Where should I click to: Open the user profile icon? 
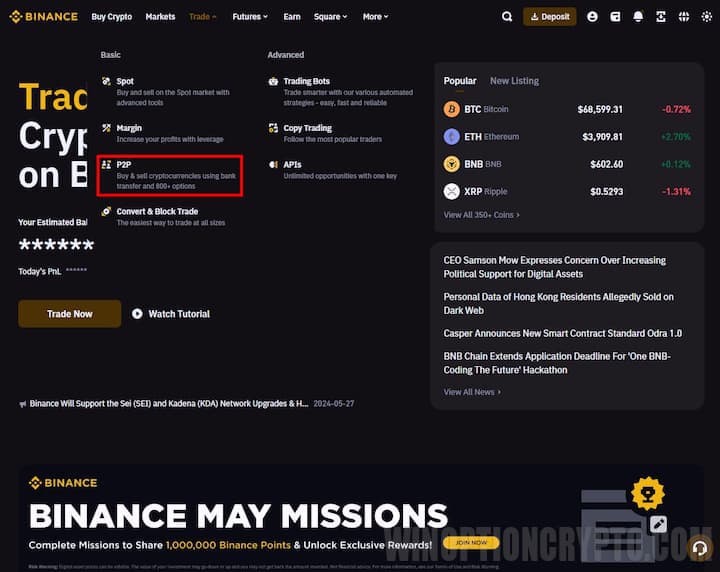[593, 17]
